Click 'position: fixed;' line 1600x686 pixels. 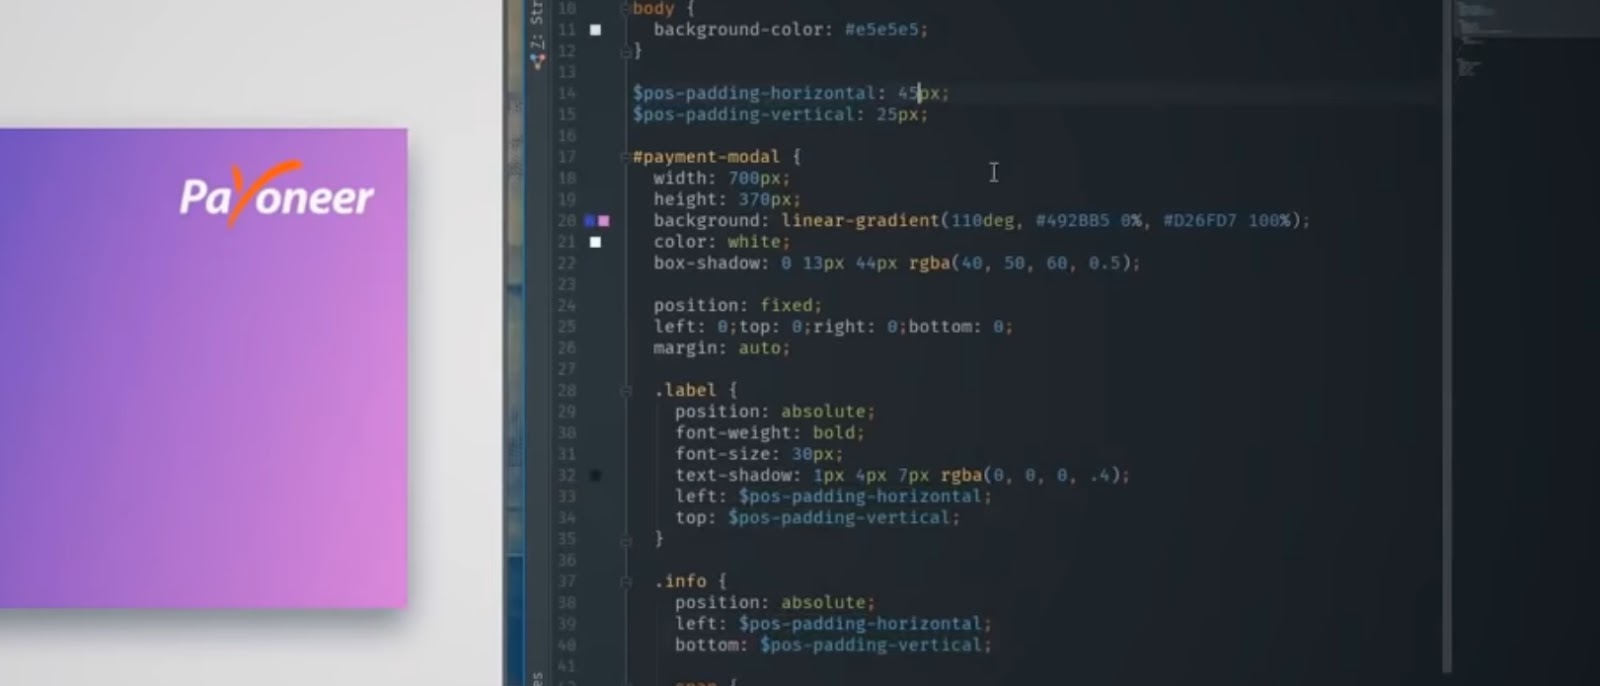[737, 306]
